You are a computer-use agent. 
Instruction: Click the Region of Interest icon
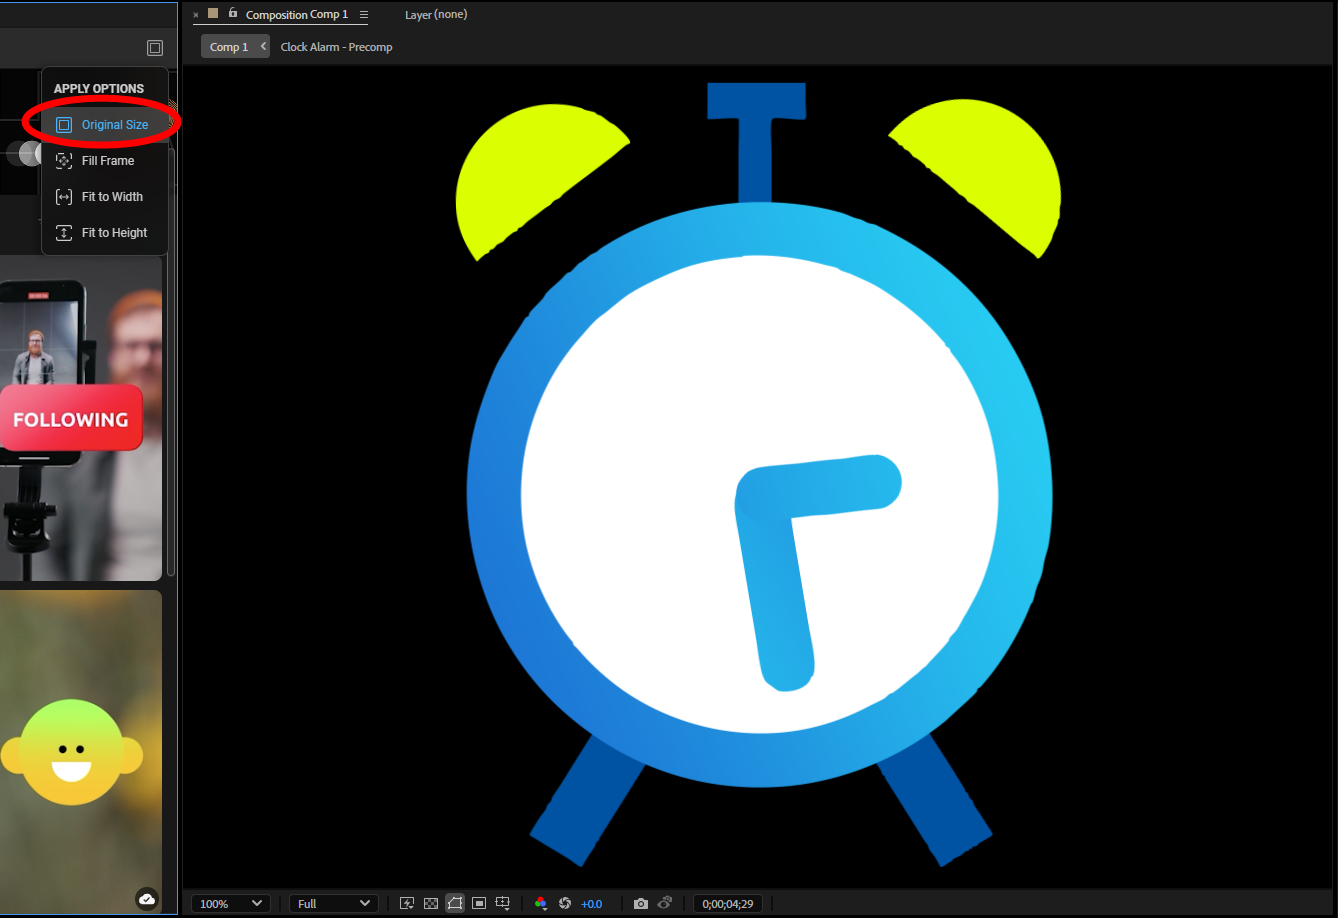coord(479,902)
